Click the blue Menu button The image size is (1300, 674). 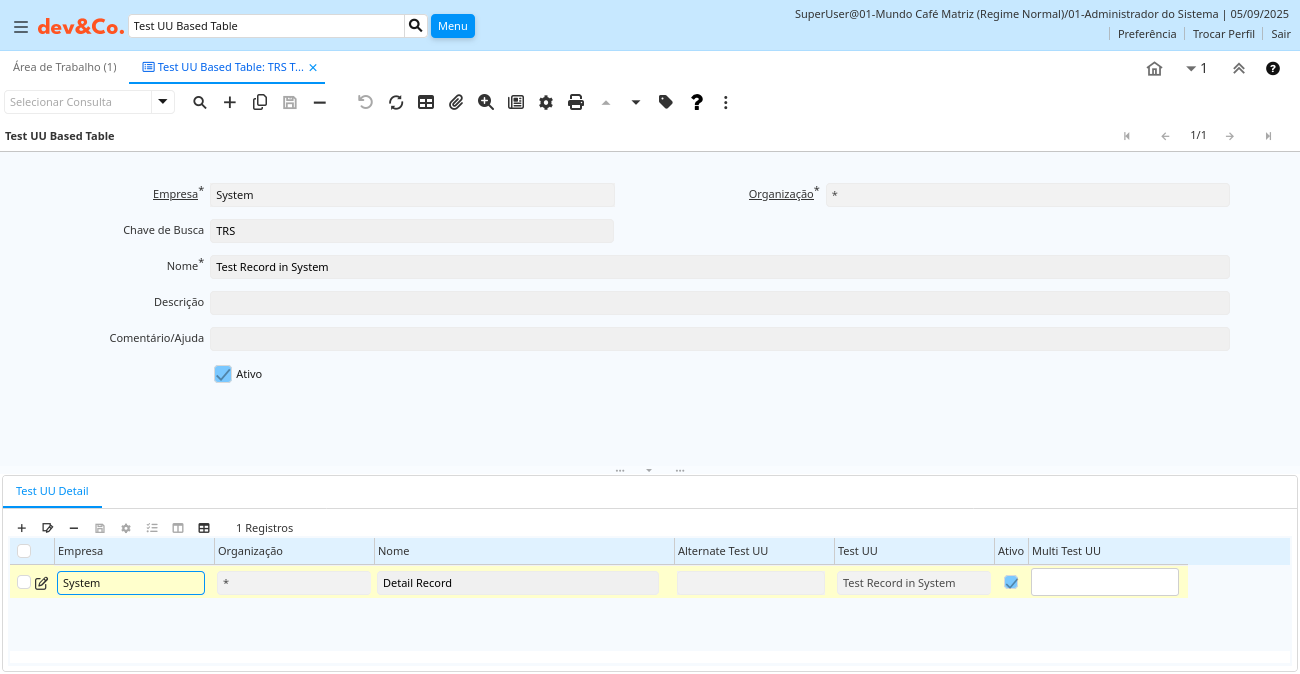453,26
